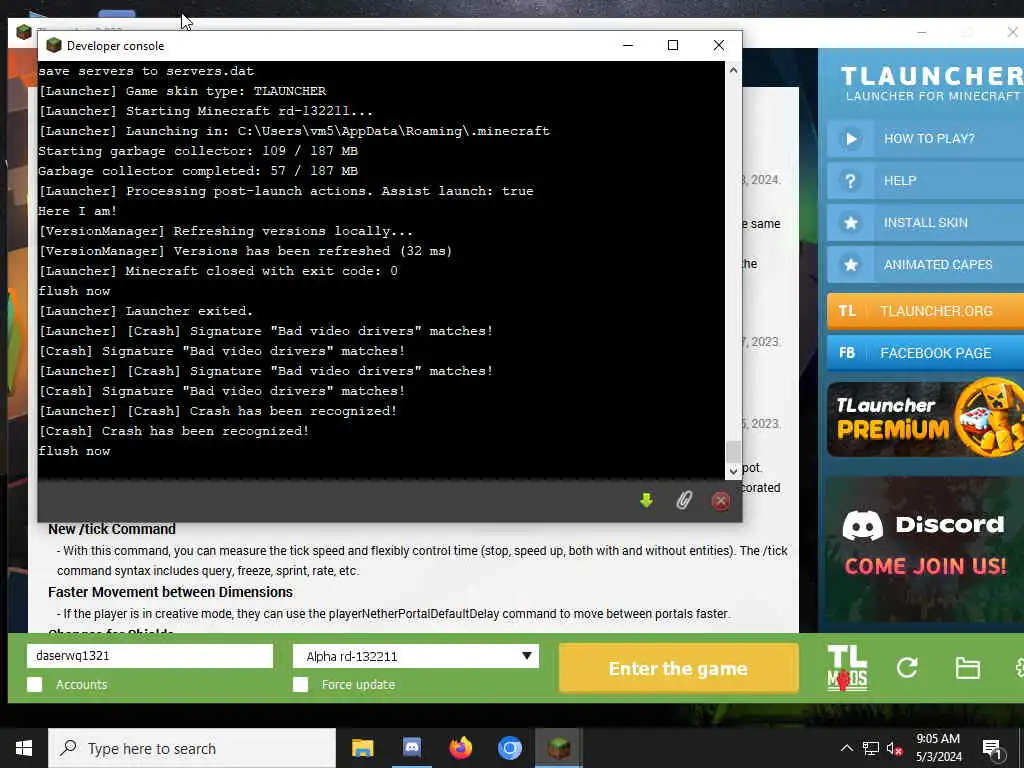1024x768 pixels.
Task: Open Discord from the taskbar
Action: (411, 747)
